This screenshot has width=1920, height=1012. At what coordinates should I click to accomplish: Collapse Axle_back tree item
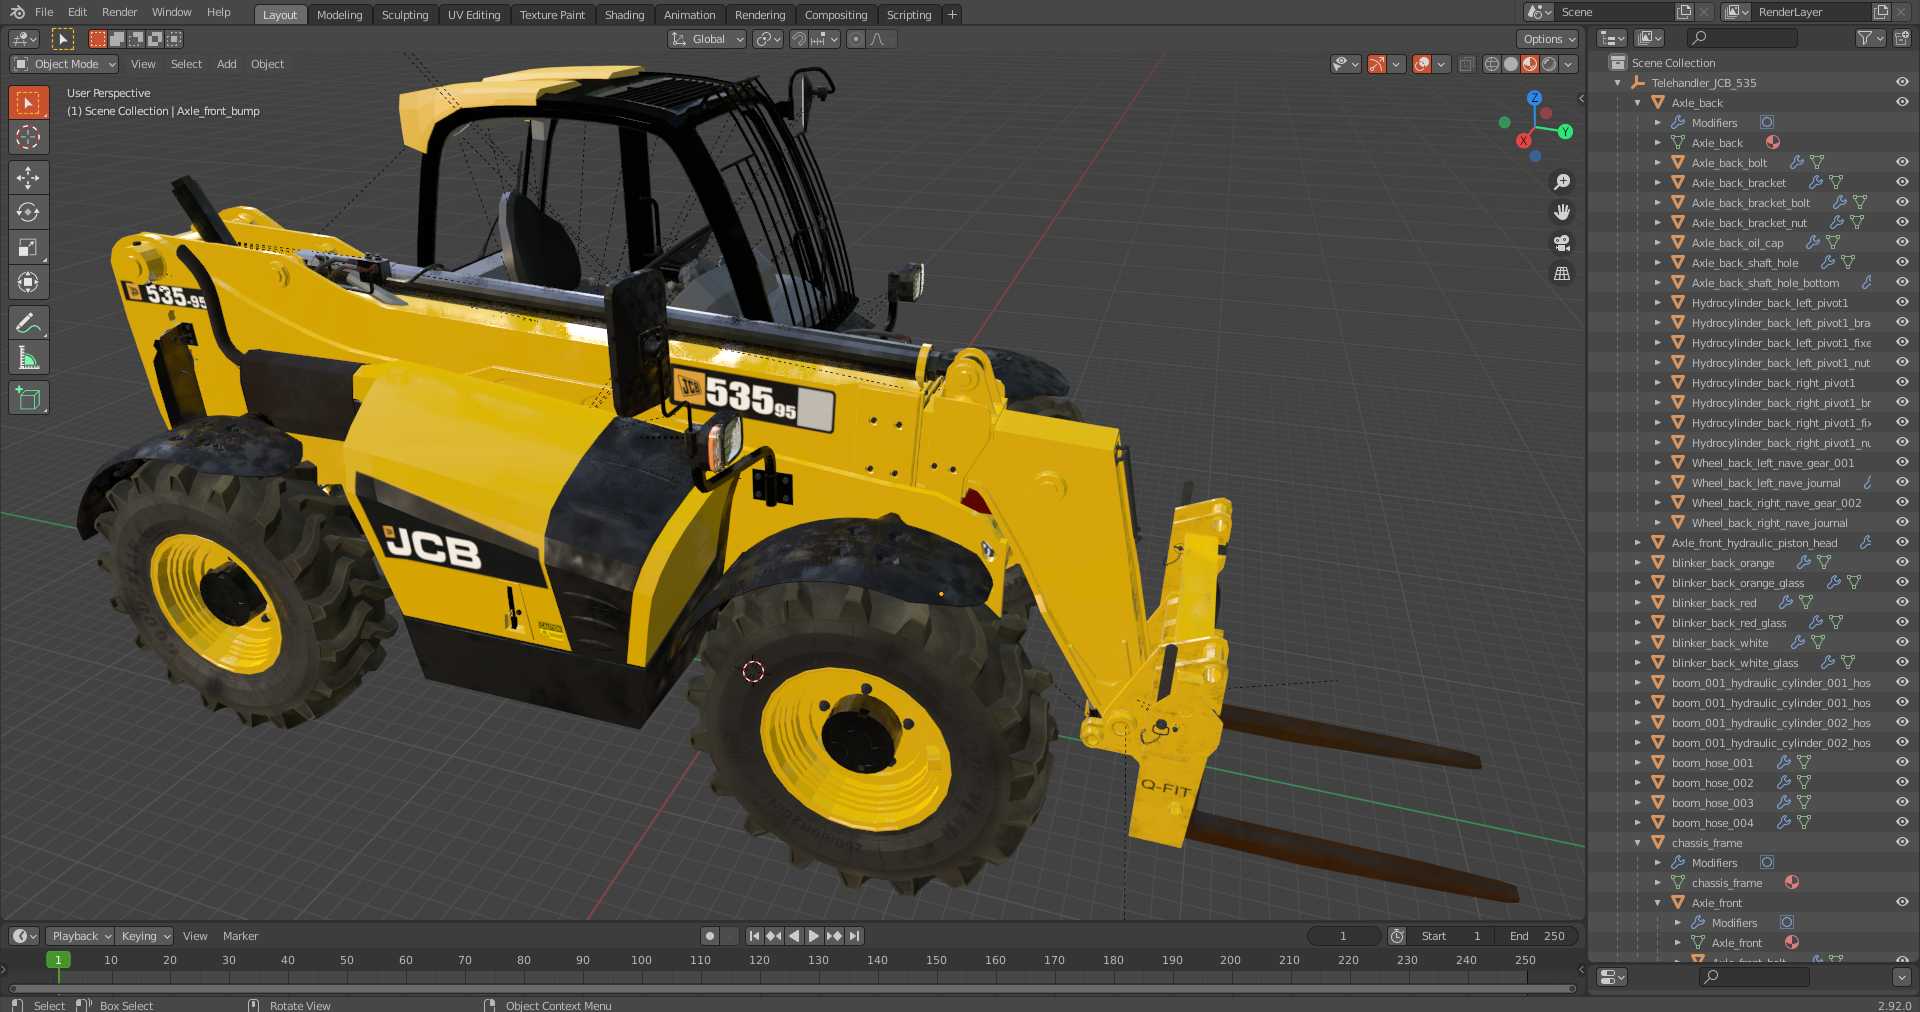pyautogui.click(x=1637, y=102)
